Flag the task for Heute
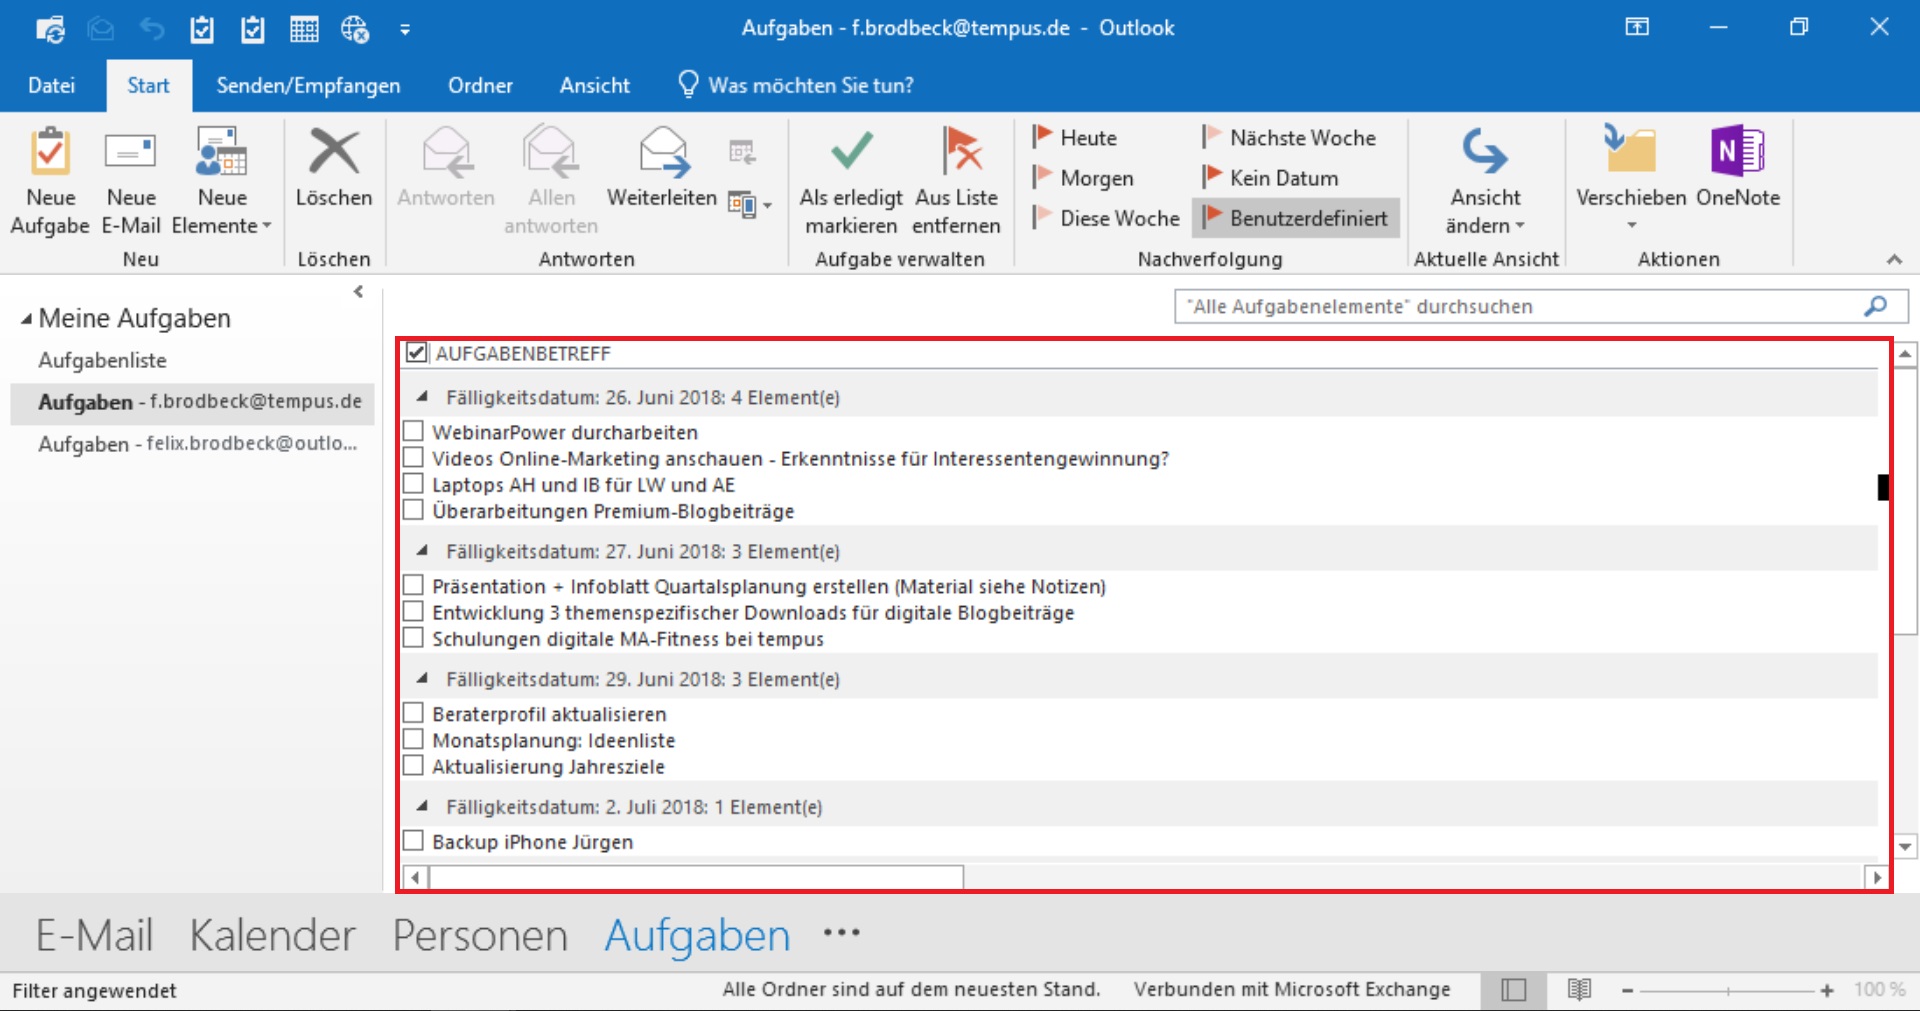This screenshot has width=1920, height=1011. point(1075,137)
